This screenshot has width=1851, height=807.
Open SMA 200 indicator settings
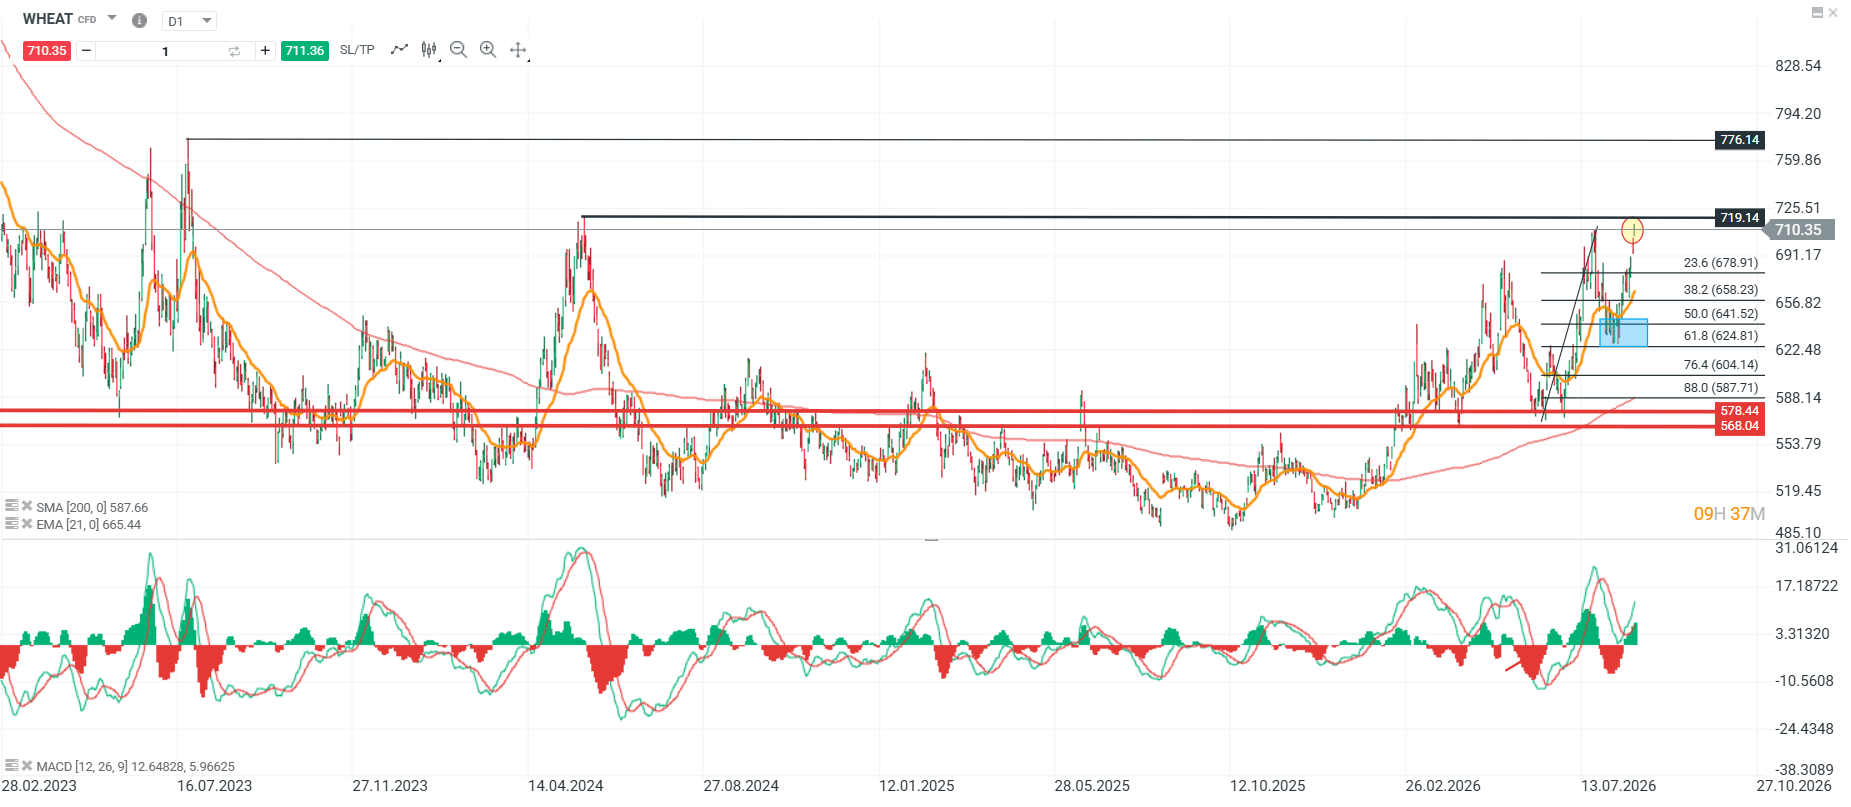point(12,506)
